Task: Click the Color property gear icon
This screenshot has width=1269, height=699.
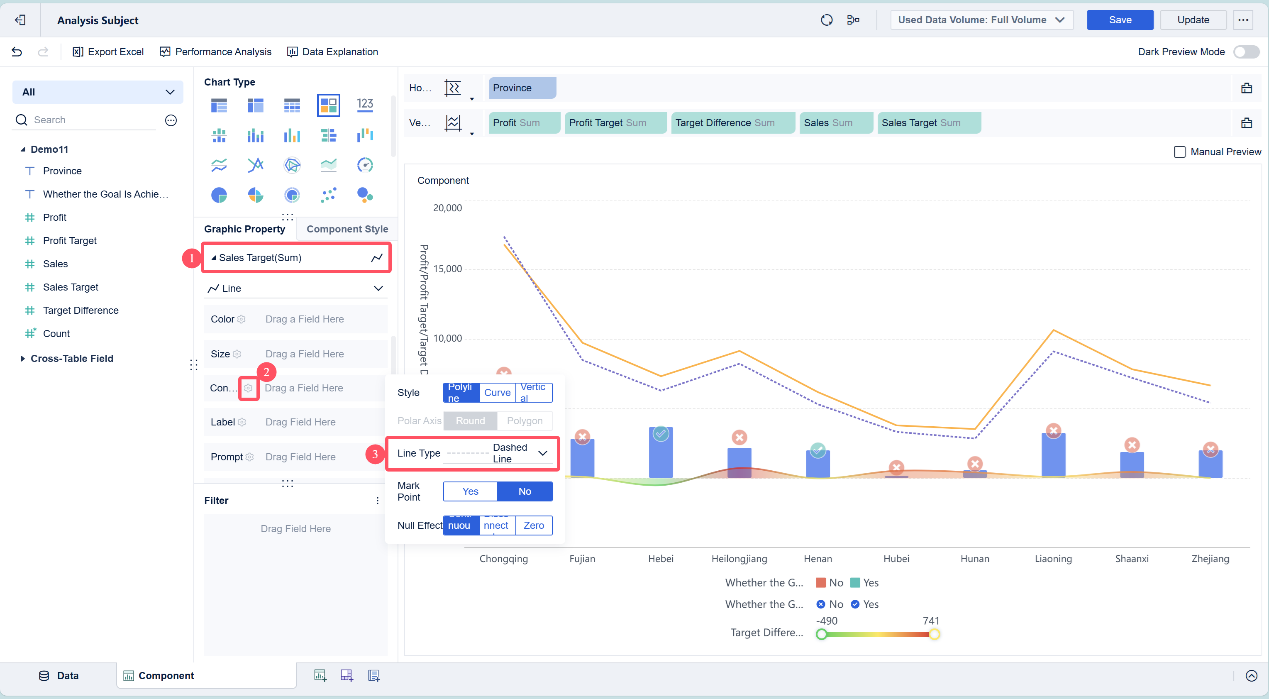Action: pyautogui.click(x=241, y=320)
